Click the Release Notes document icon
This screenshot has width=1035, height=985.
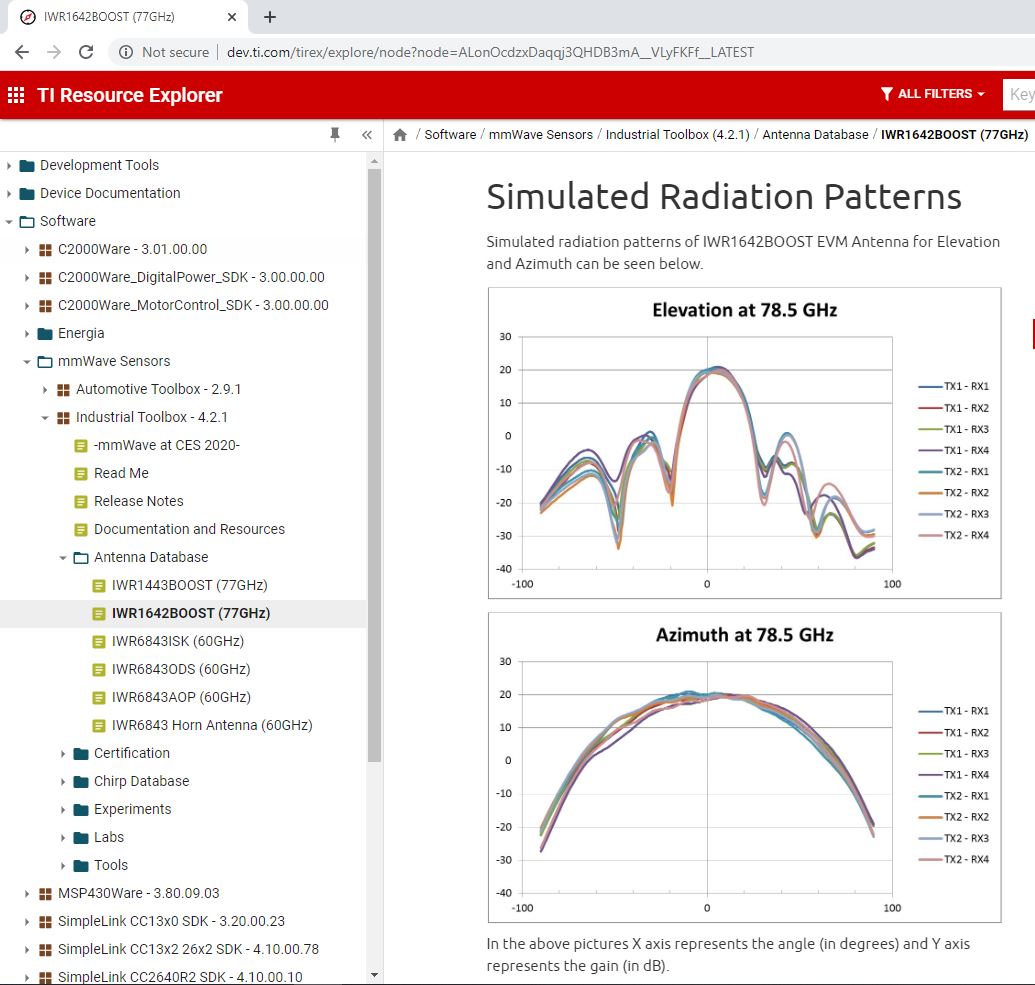[81, 502]
